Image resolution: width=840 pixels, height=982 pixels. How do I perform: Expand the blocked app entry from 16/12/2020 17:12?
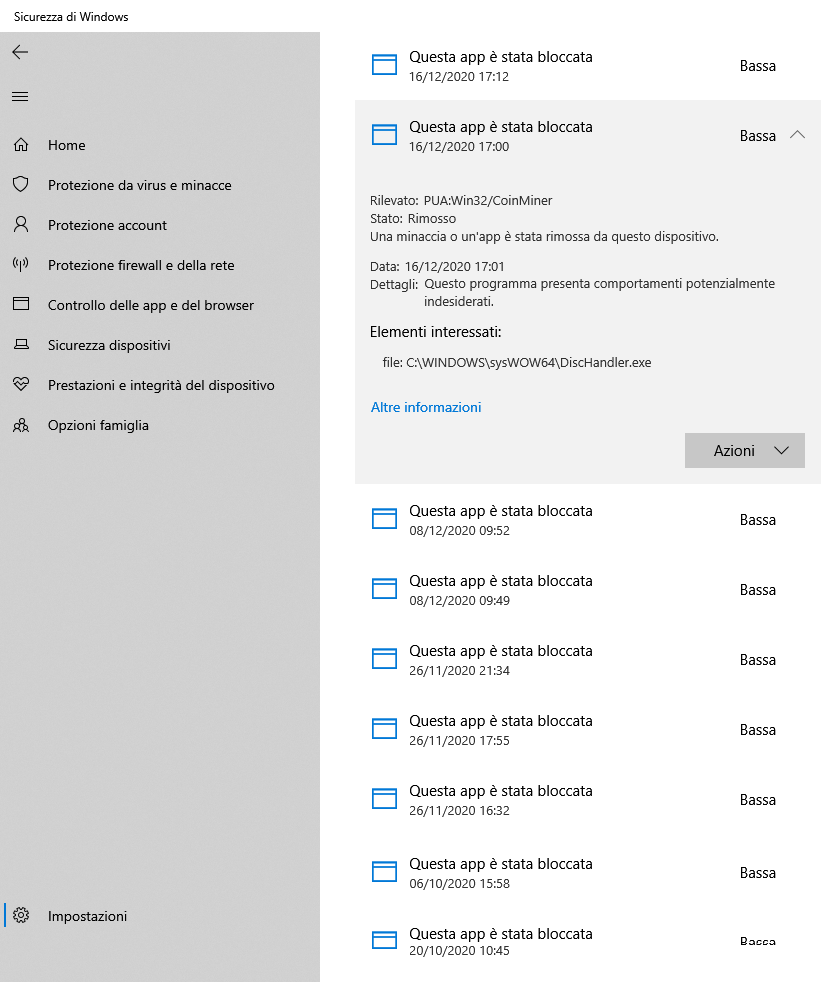pyautogui.click(x=588, y=66)
